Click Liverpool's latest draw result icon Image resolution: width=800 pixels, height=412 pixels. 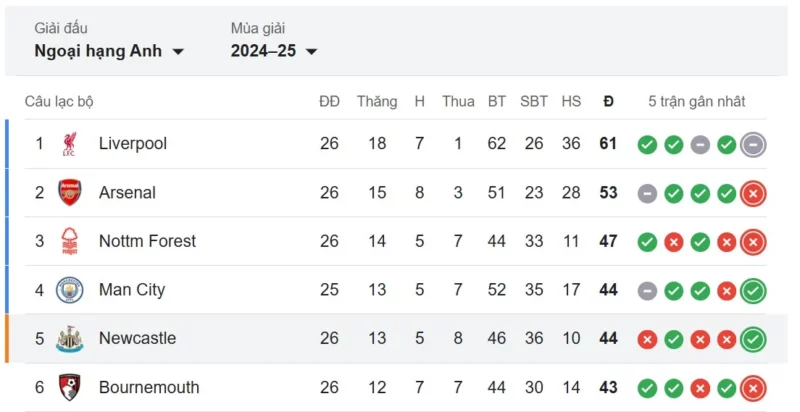[x=753, y=144]
